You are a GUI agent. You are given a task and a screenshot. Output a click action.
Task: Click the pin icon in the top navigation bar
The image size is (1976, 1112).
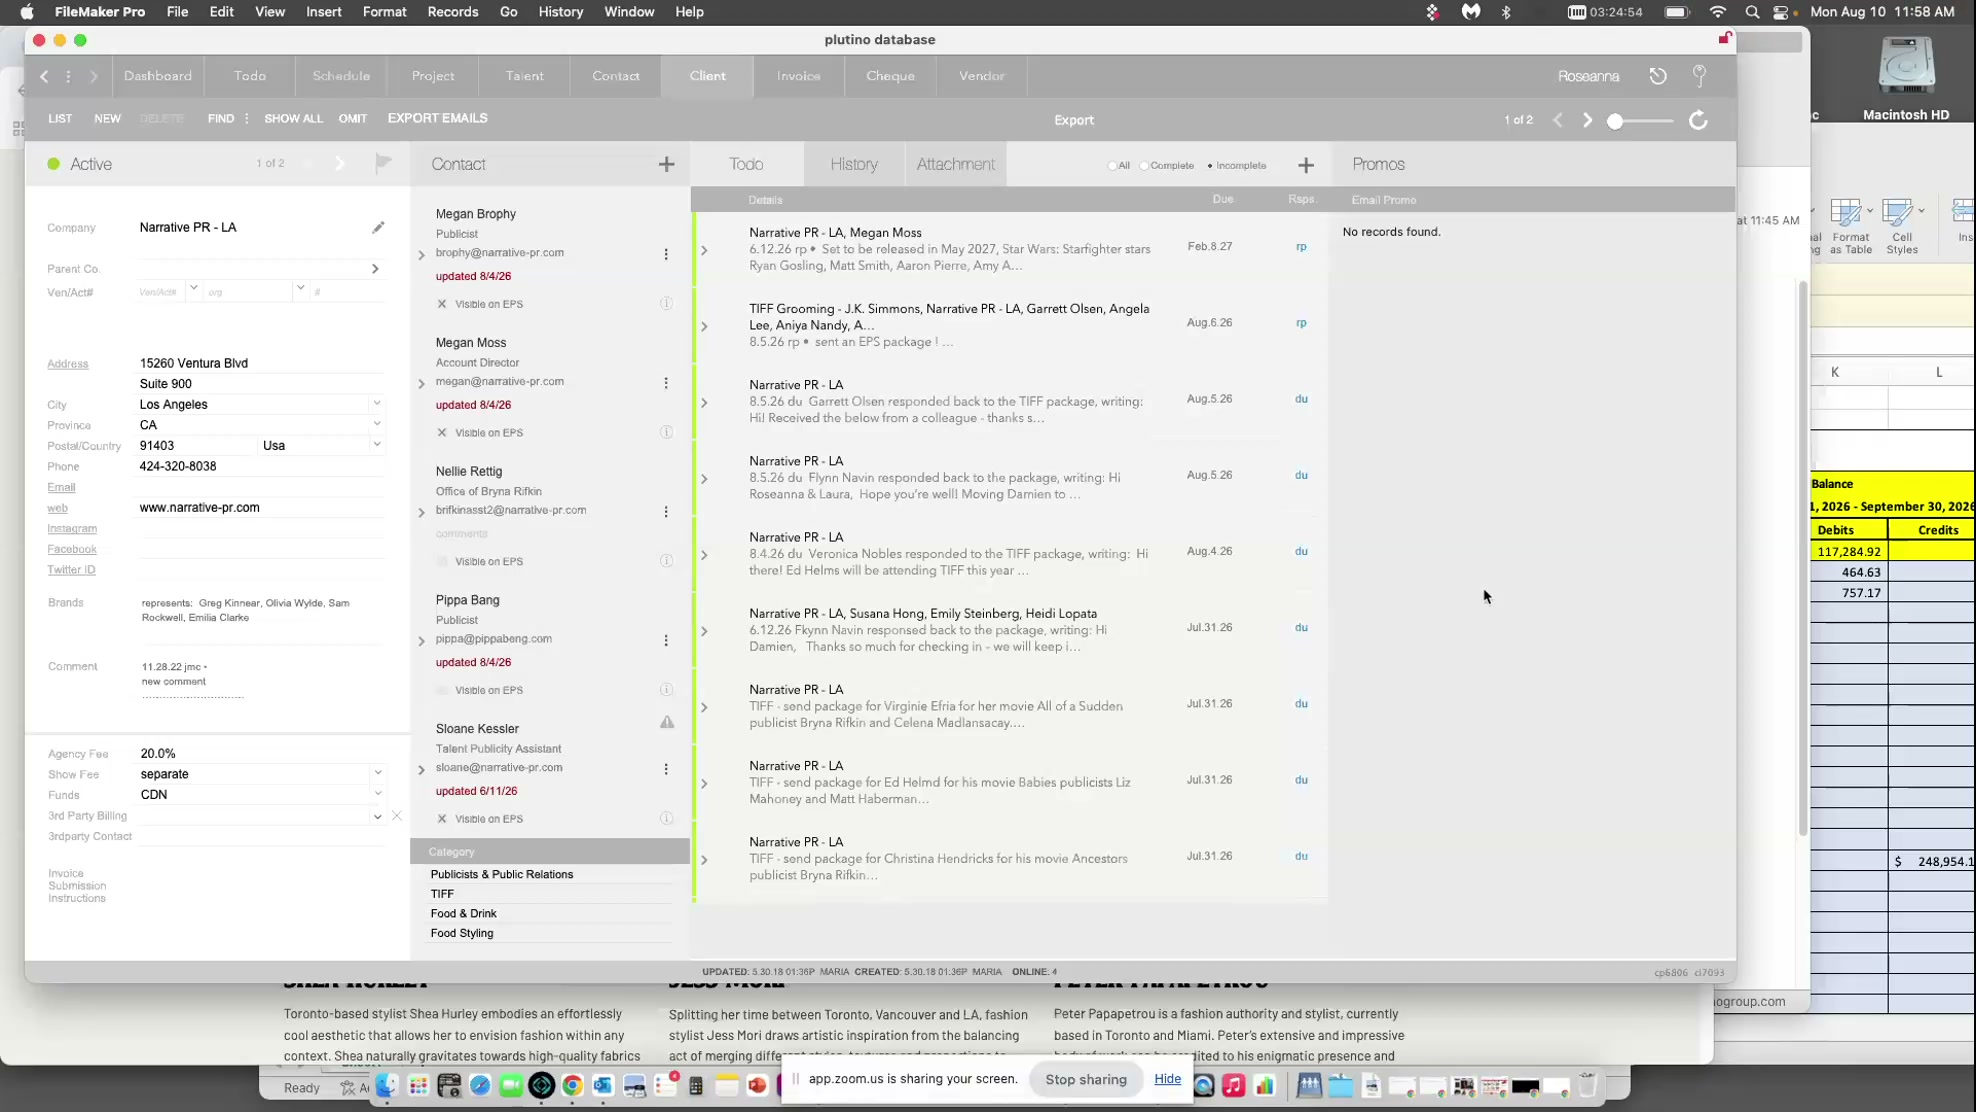point(1699,76)
